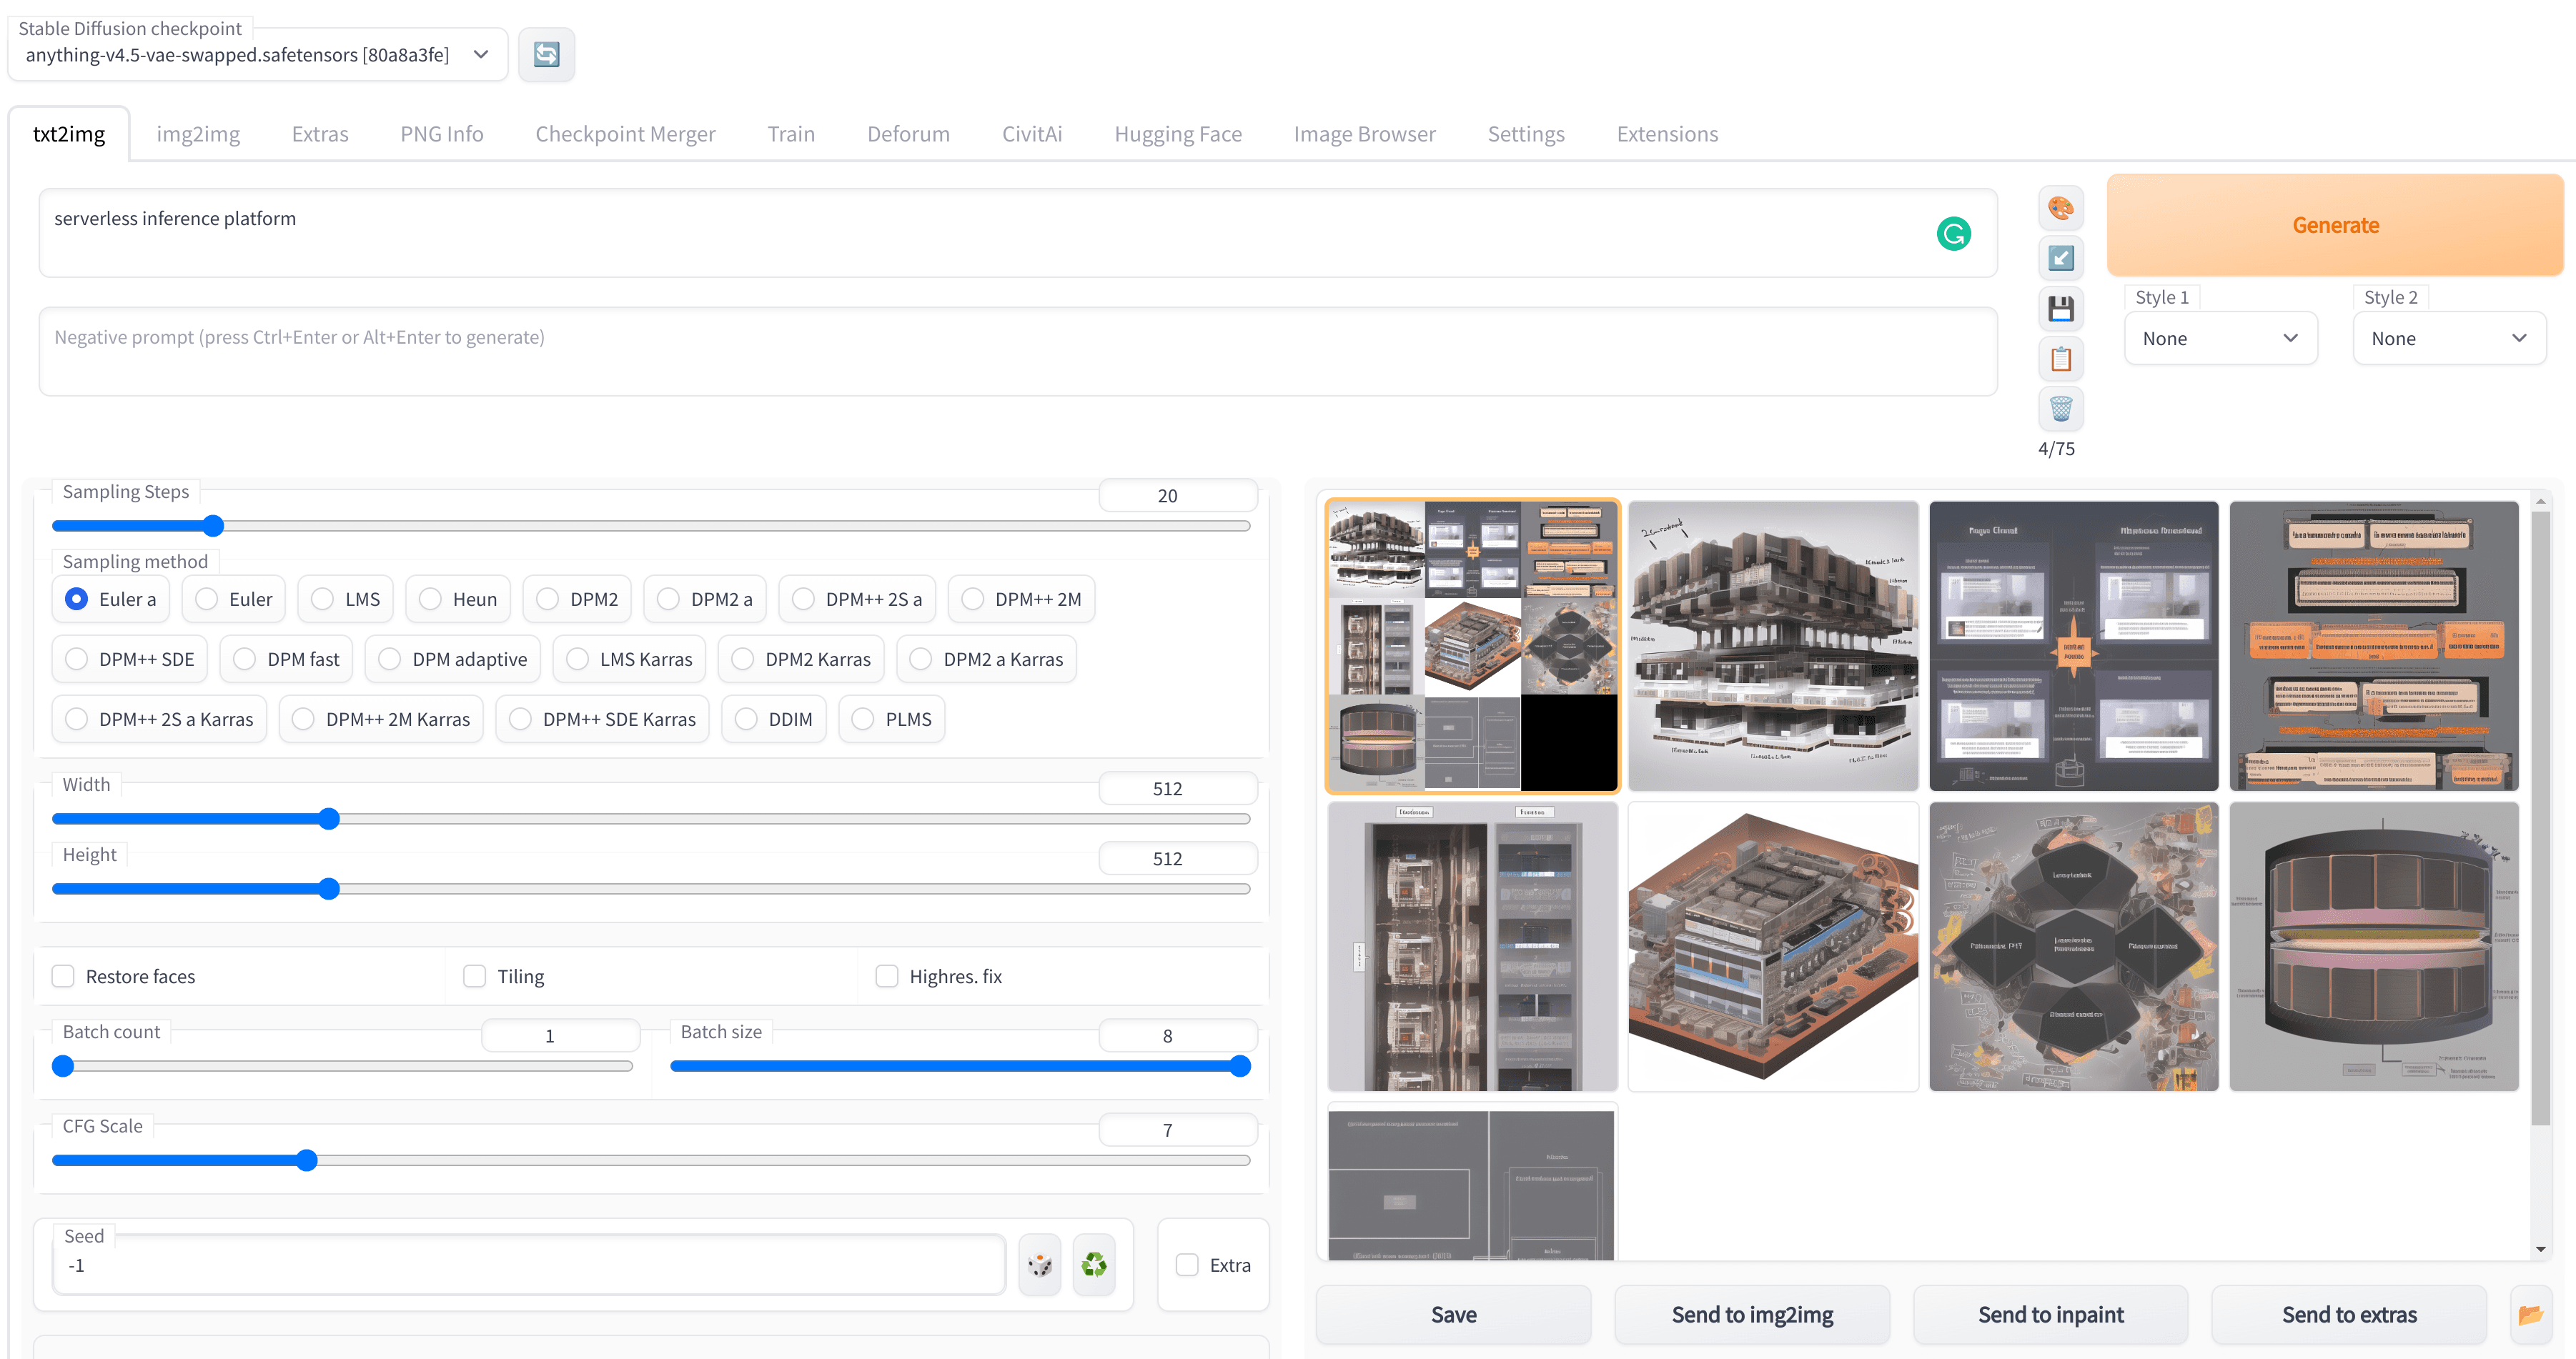The image size is (2576, 1359).
Task: Switch to the img2img tab
Action: pyautogui.click(x=198, y=134)
